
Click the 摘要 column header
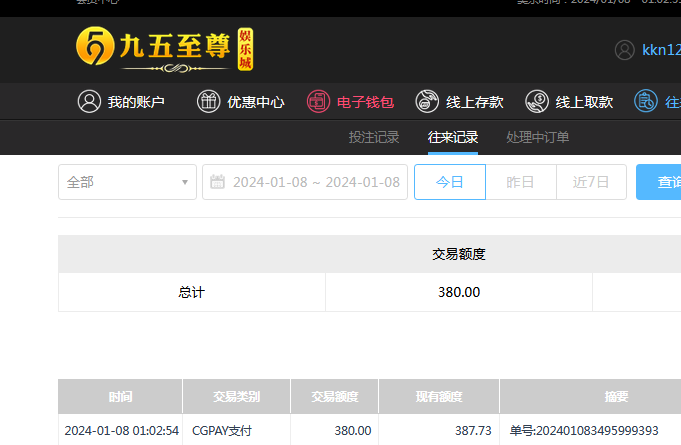tap(616, 396)
